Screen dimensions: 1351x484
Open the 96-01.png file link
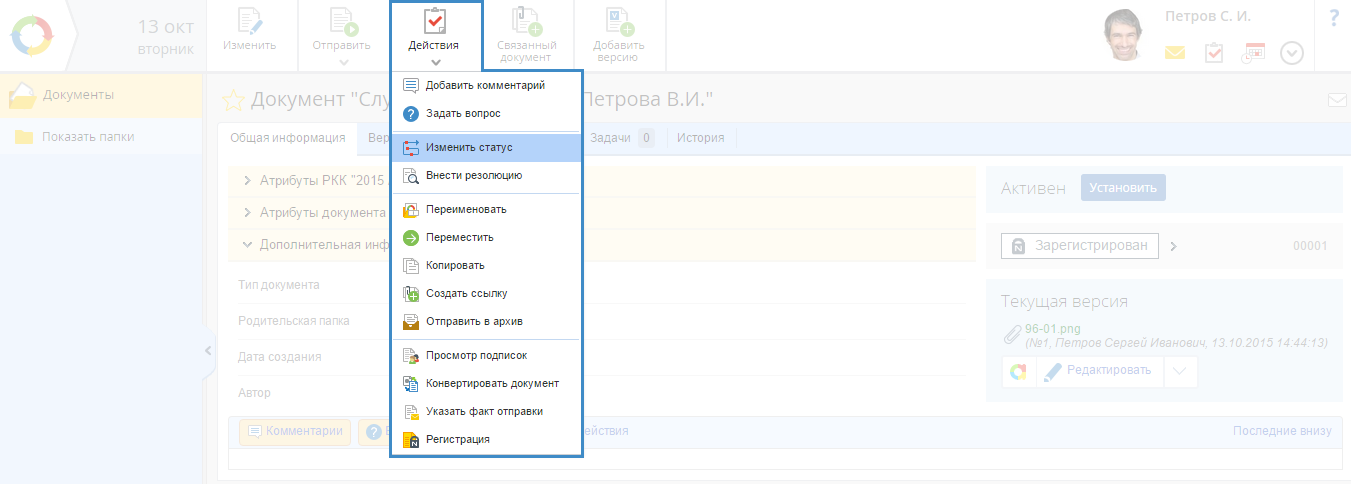[1052, 329]
